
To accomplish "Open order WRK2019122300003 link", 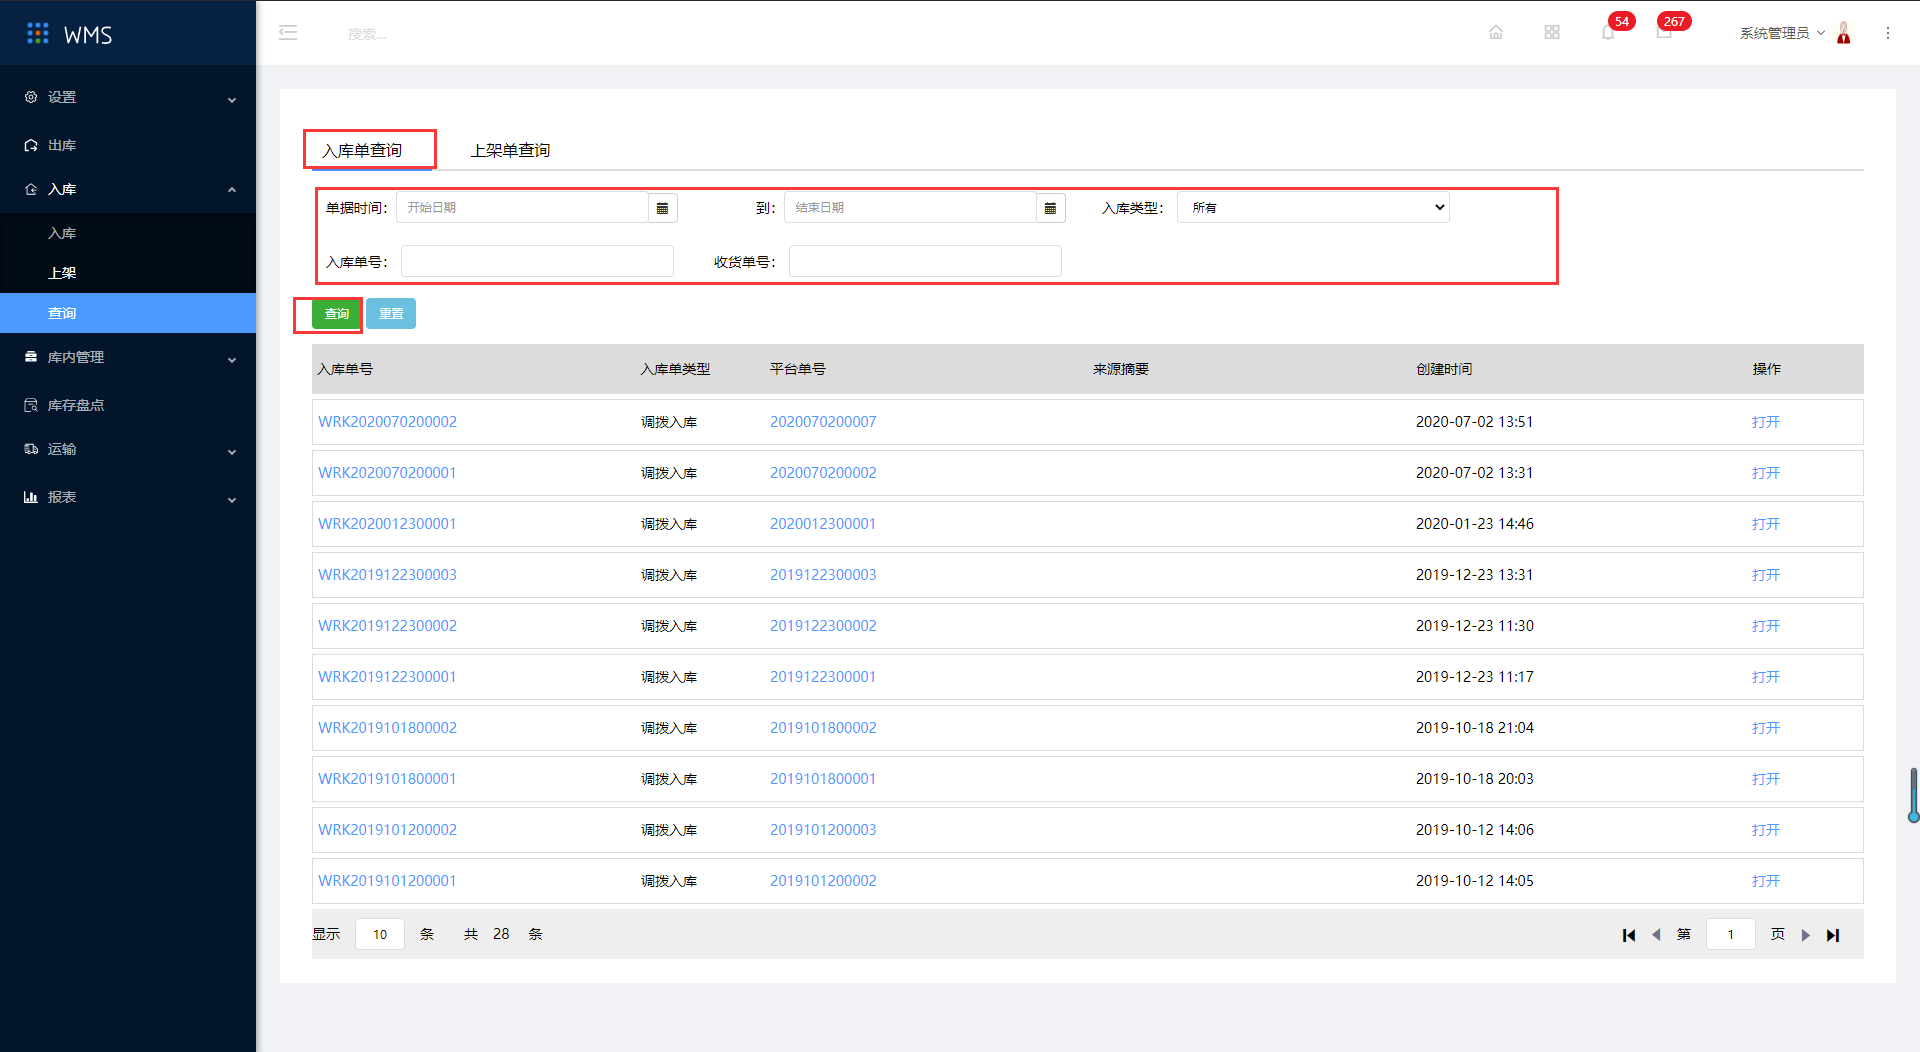I will coord(387,575).
